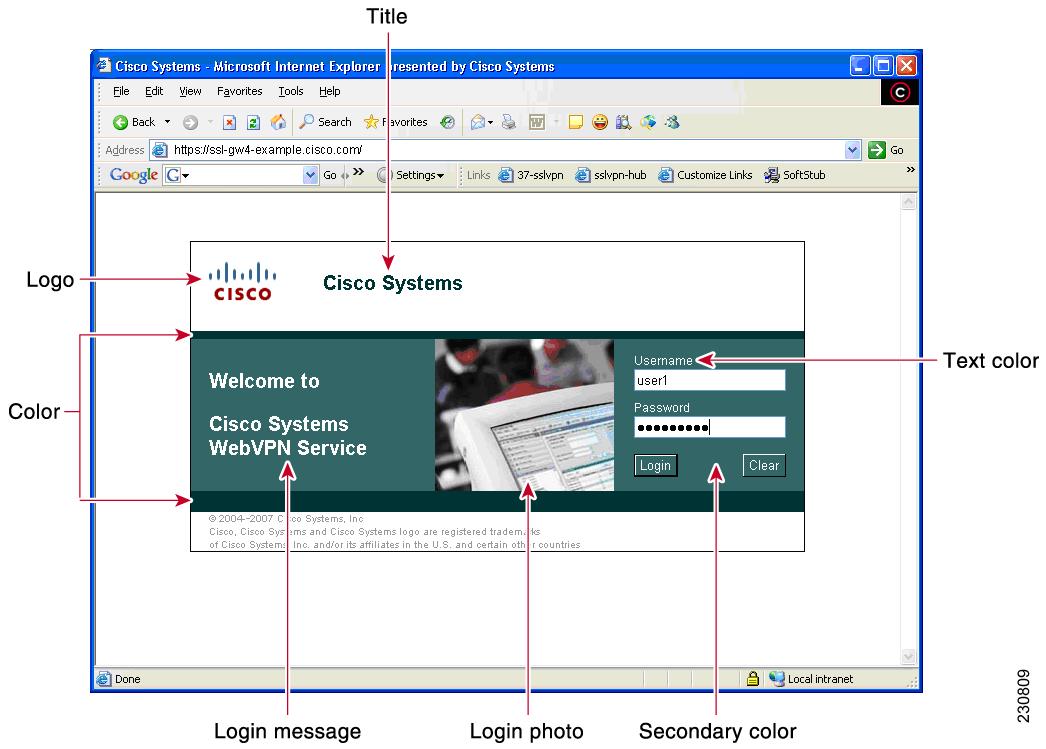Open the Favorites star icon
The height and width of the screenshot is (749, 1046).
point(371,121)
